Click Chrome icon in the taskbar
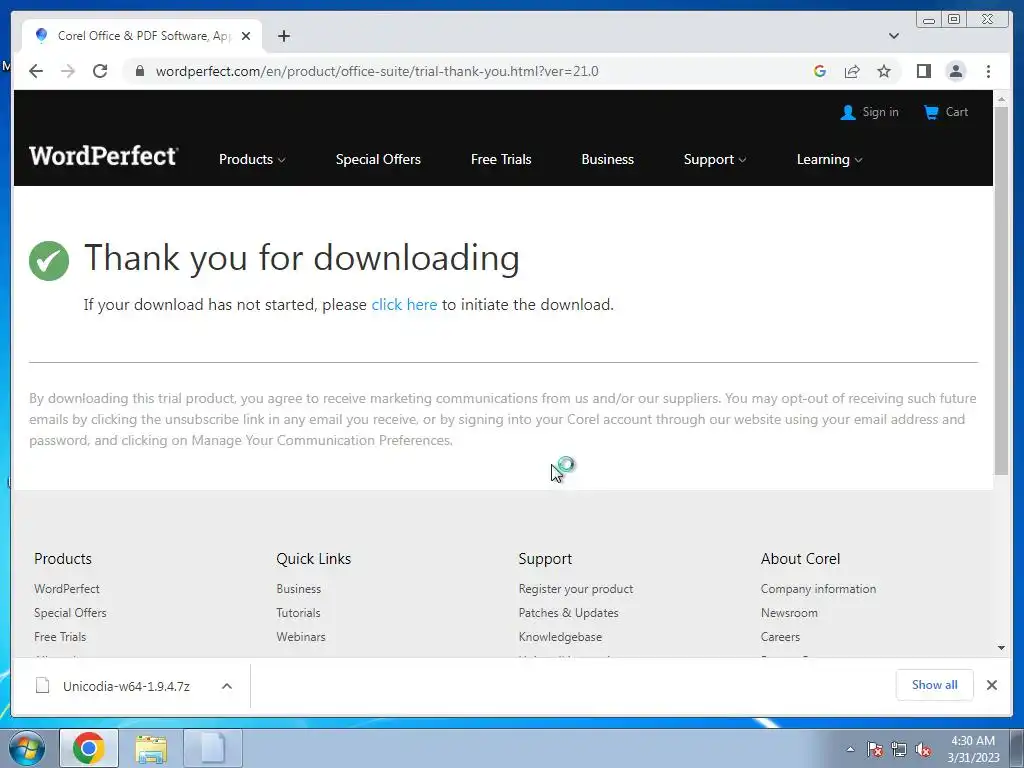 point(89,748)
